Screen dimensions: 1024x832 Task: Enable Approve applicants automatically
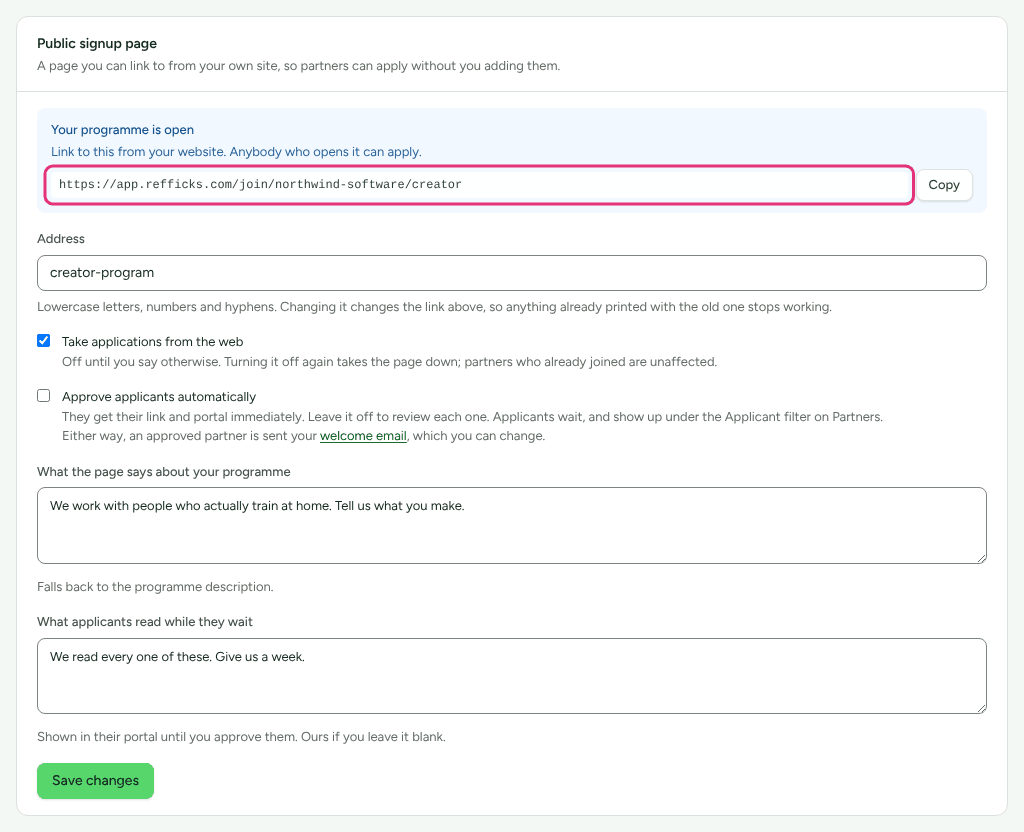click(44, 396)
